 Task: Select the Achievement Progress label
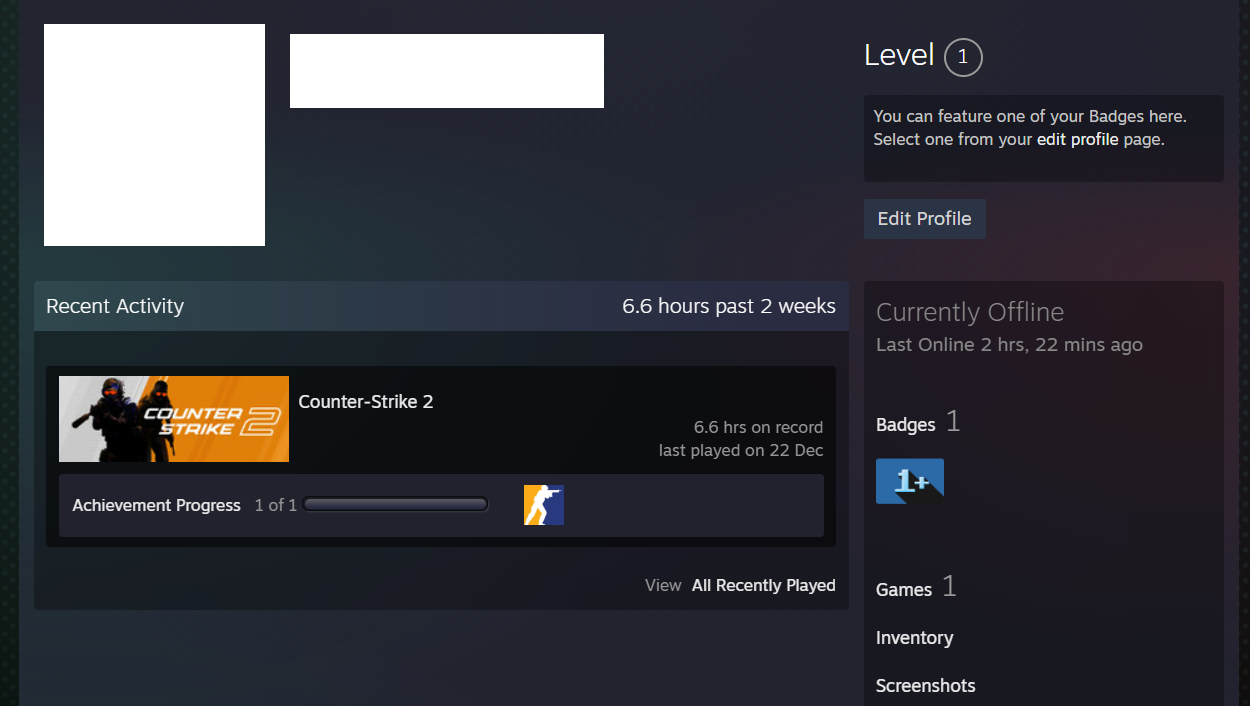click(156, 505)
